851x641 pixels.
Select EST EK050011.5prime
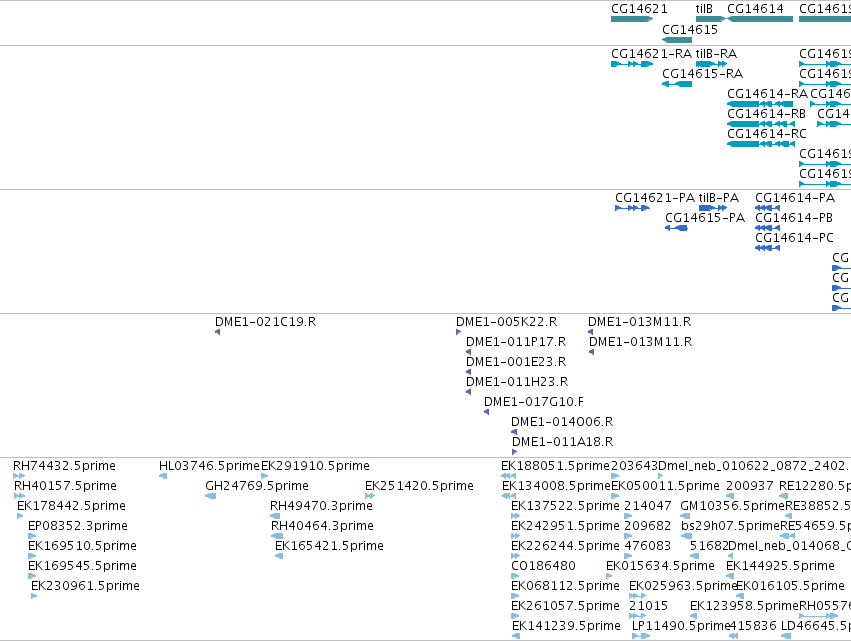[615, 496]
